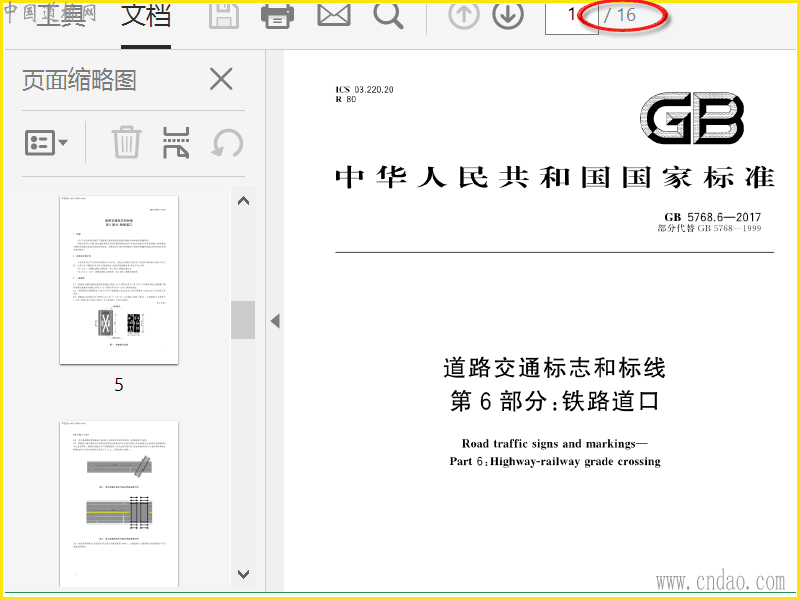Send document via the envelope icon
Screen dimensions: 800x600
pos(334,14)
